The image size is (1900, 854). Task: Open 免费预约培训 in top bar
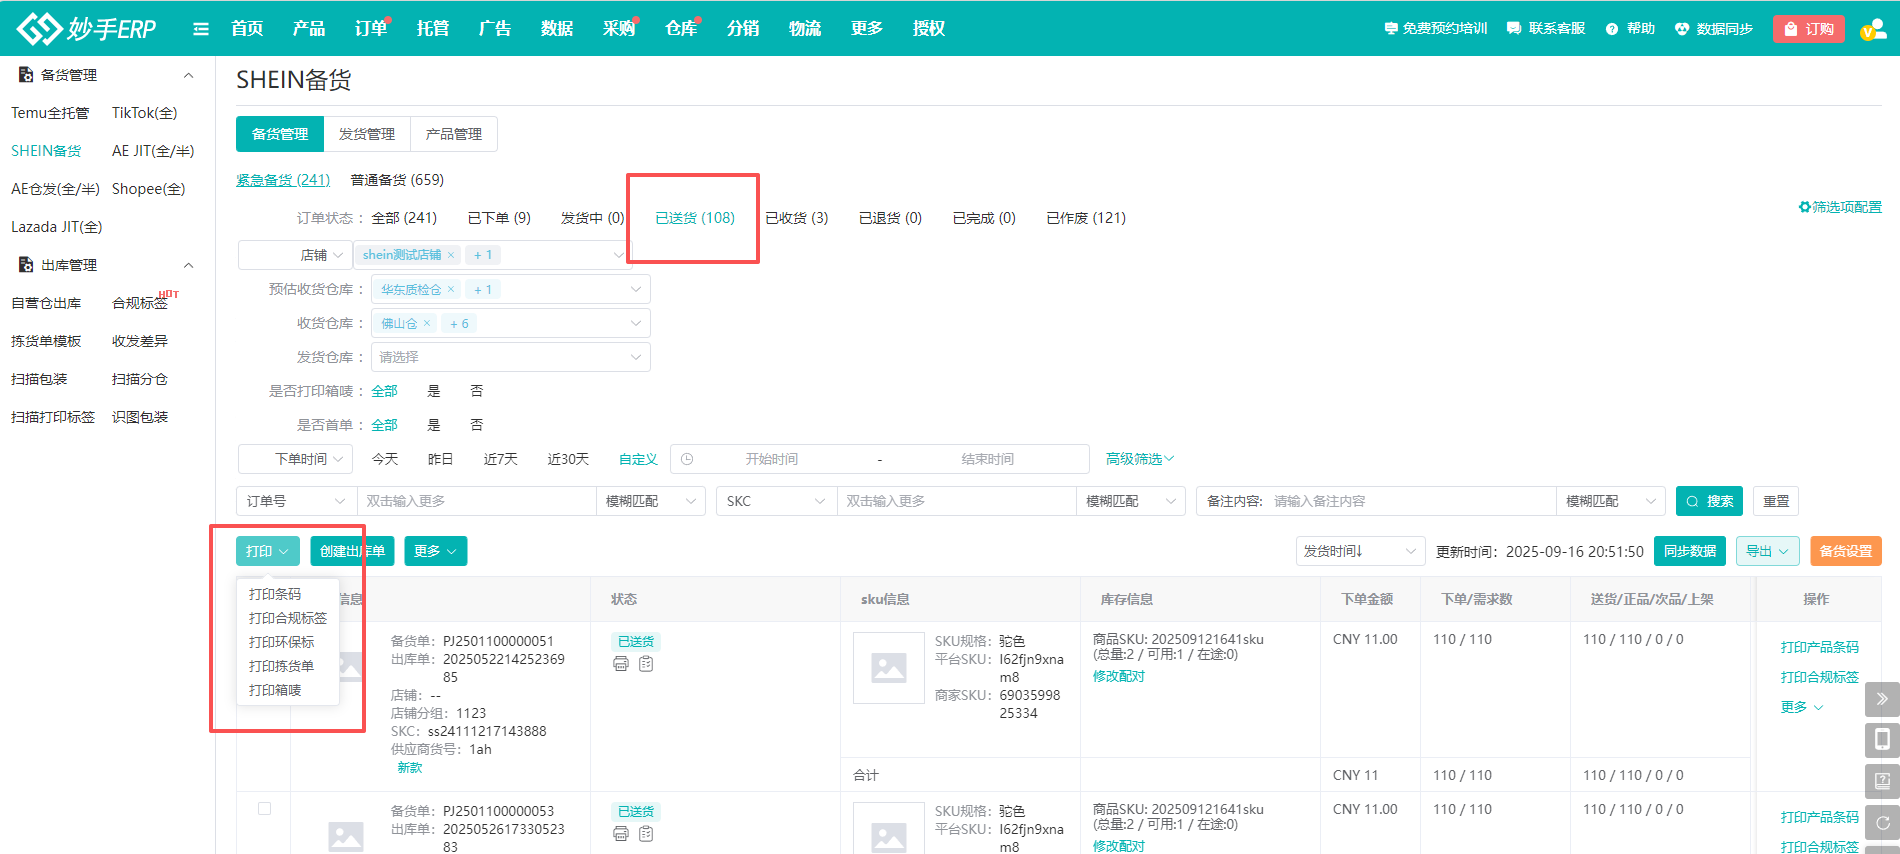(x=1436, y=29)
